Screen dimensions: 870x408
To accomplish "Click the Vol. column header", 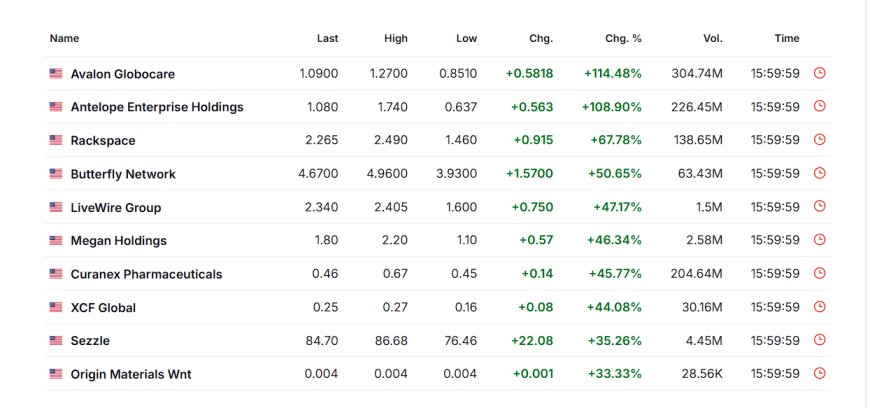I will coord(713,38).
